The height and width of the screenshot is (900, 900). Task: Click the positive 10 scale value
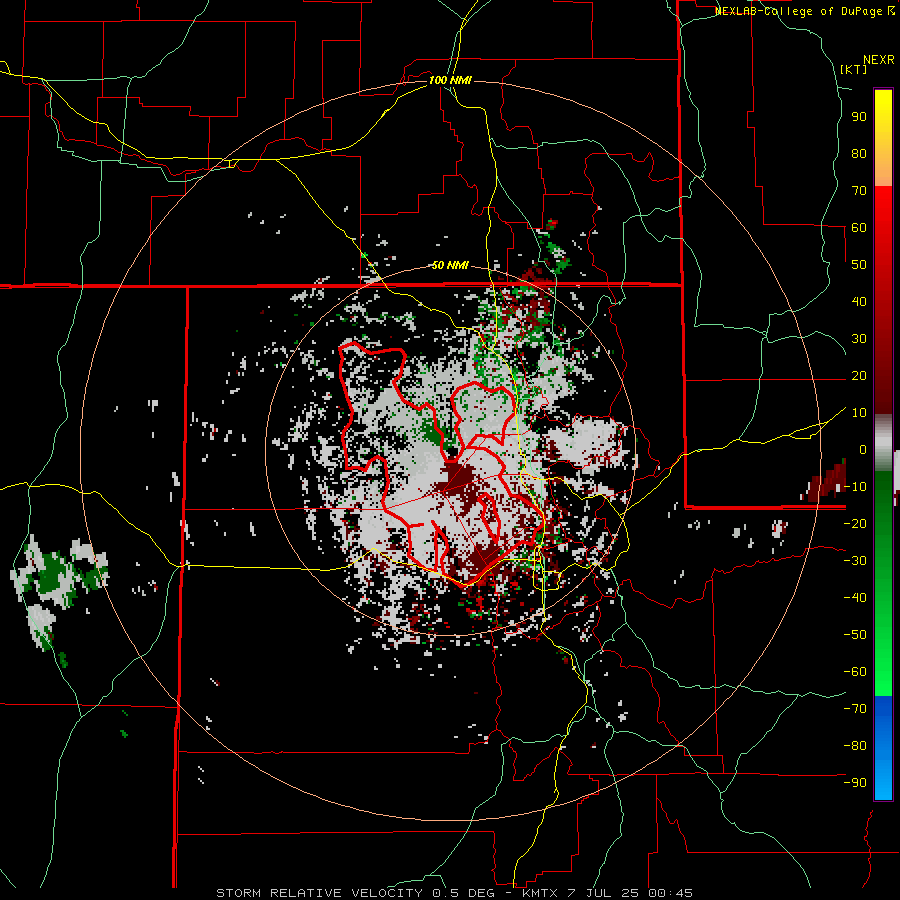tap(859, 413)
